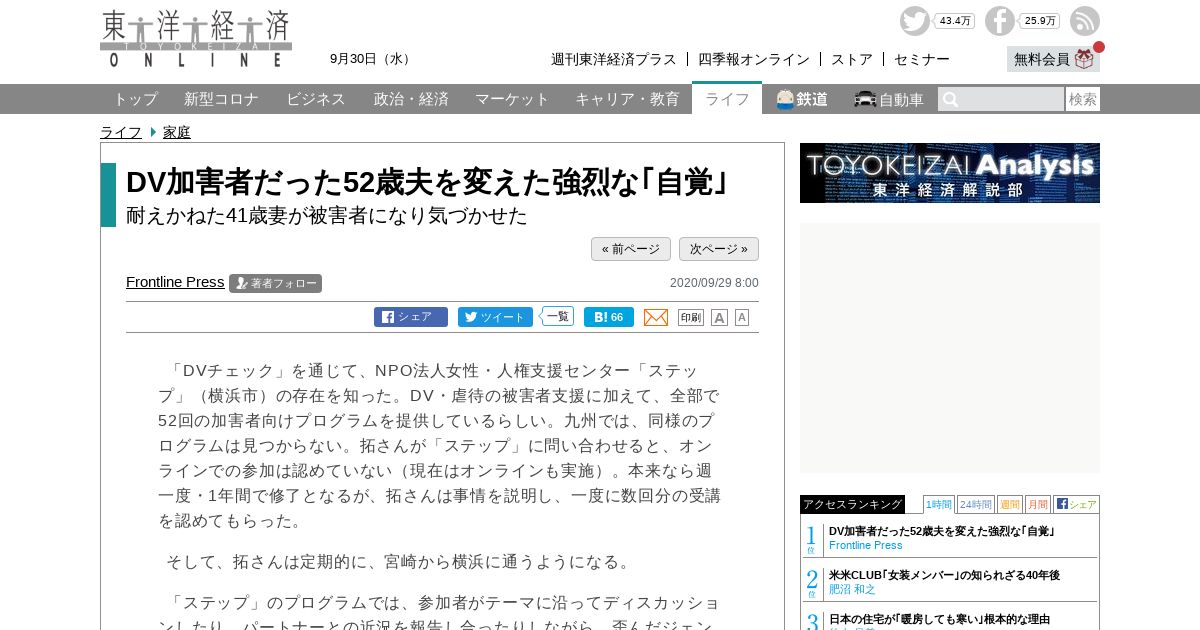Screen dimensions: 1200x630
Task: Open the セミナー link
Action: click(x=922, y=59)
